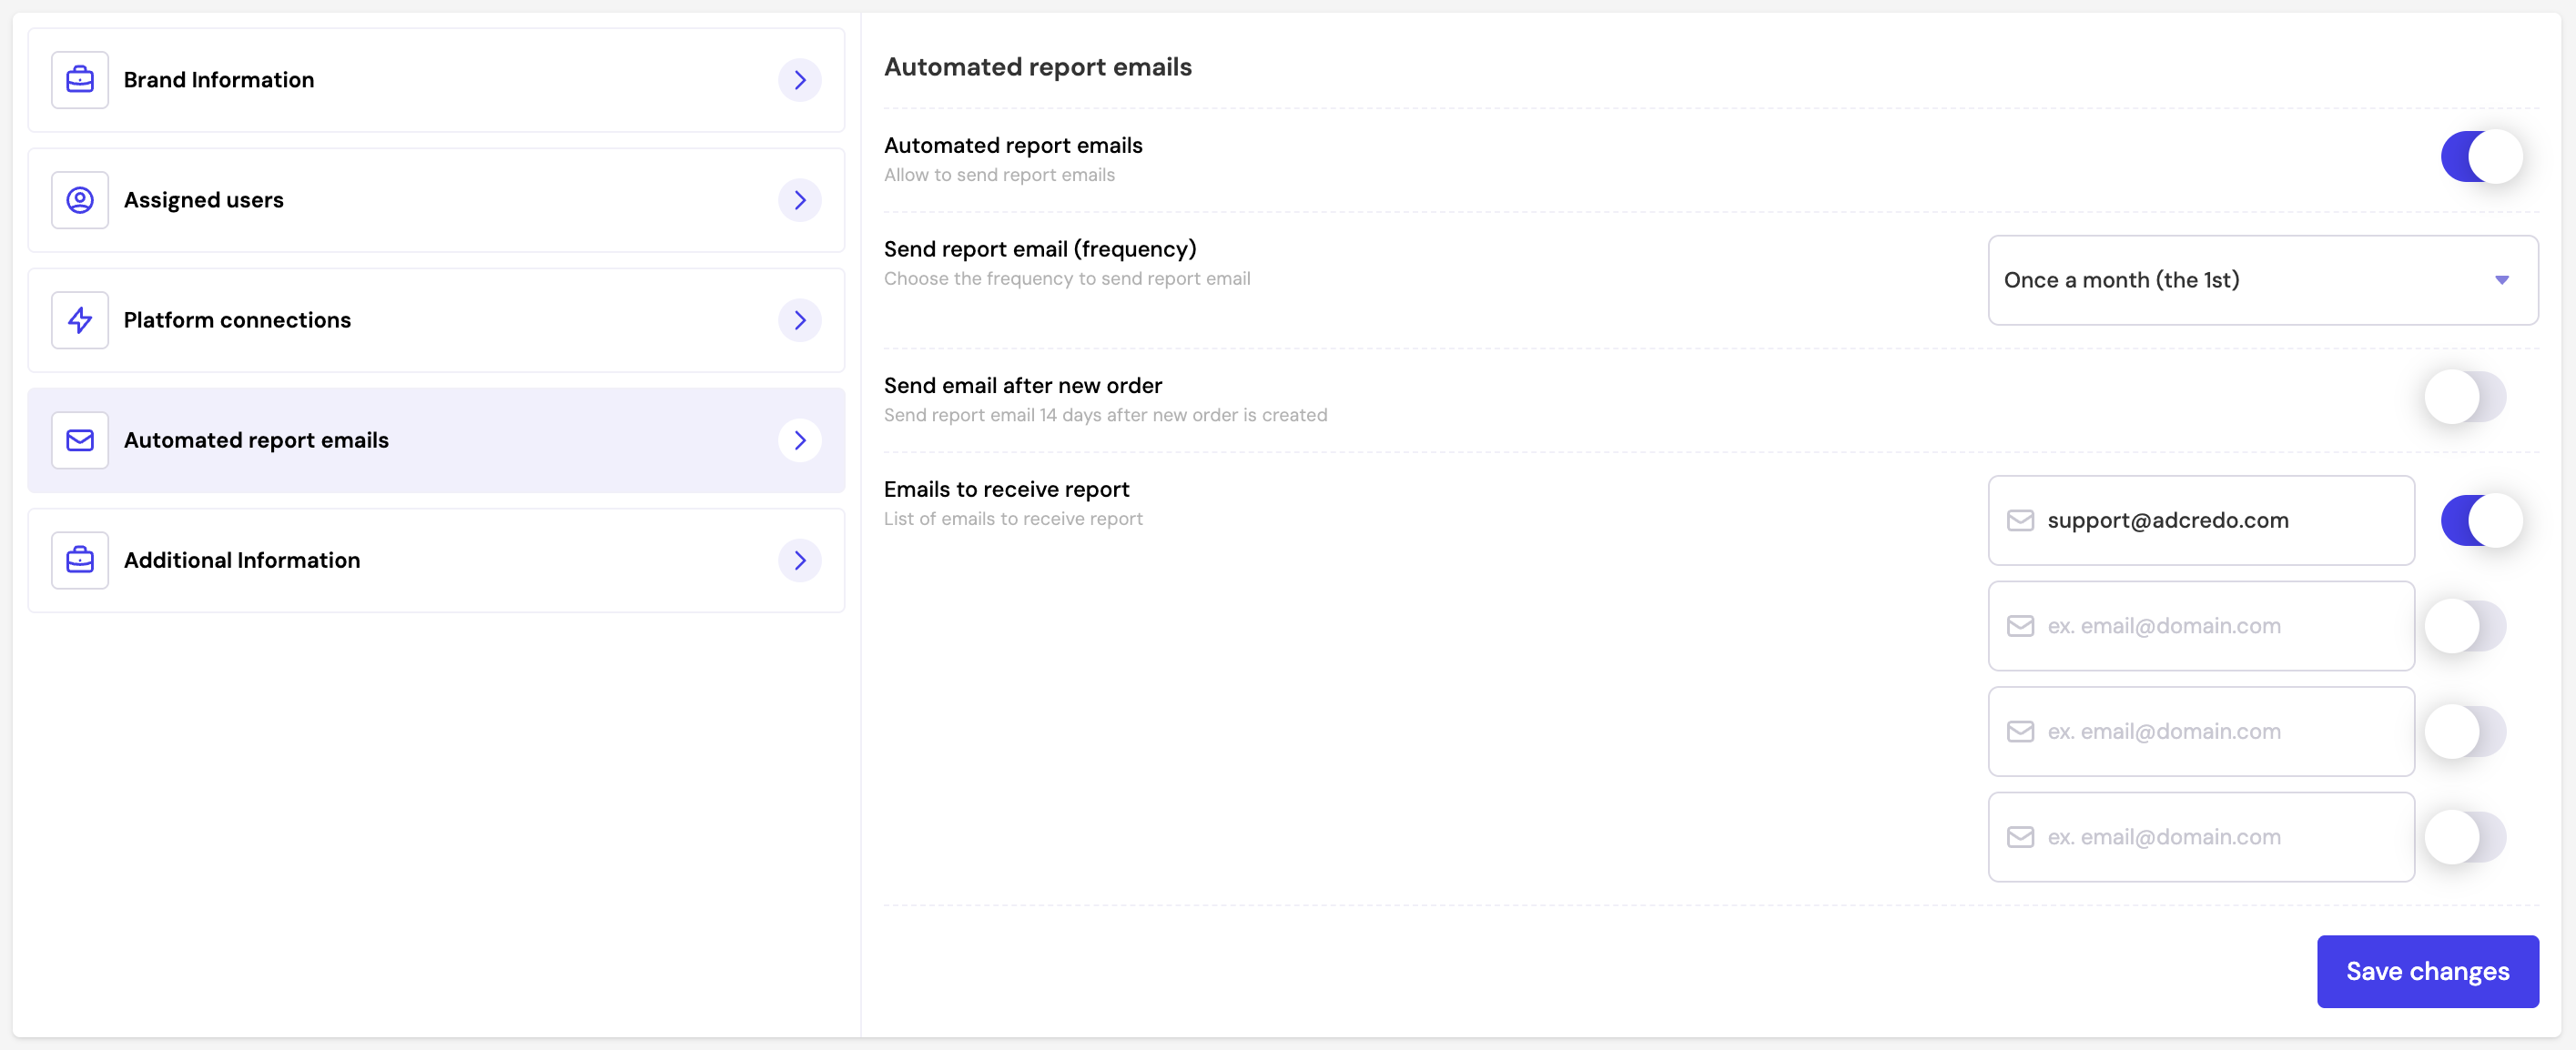Screen dimensions: 2576x1050
Task: Click envelope icon in last email field
Action: (2020, 837)
